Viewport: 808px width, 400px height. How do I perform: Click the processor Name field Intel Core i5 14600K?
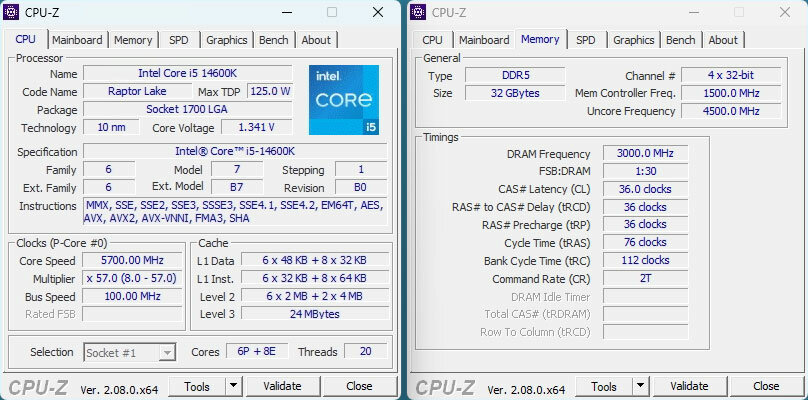(x=188, y=73)
